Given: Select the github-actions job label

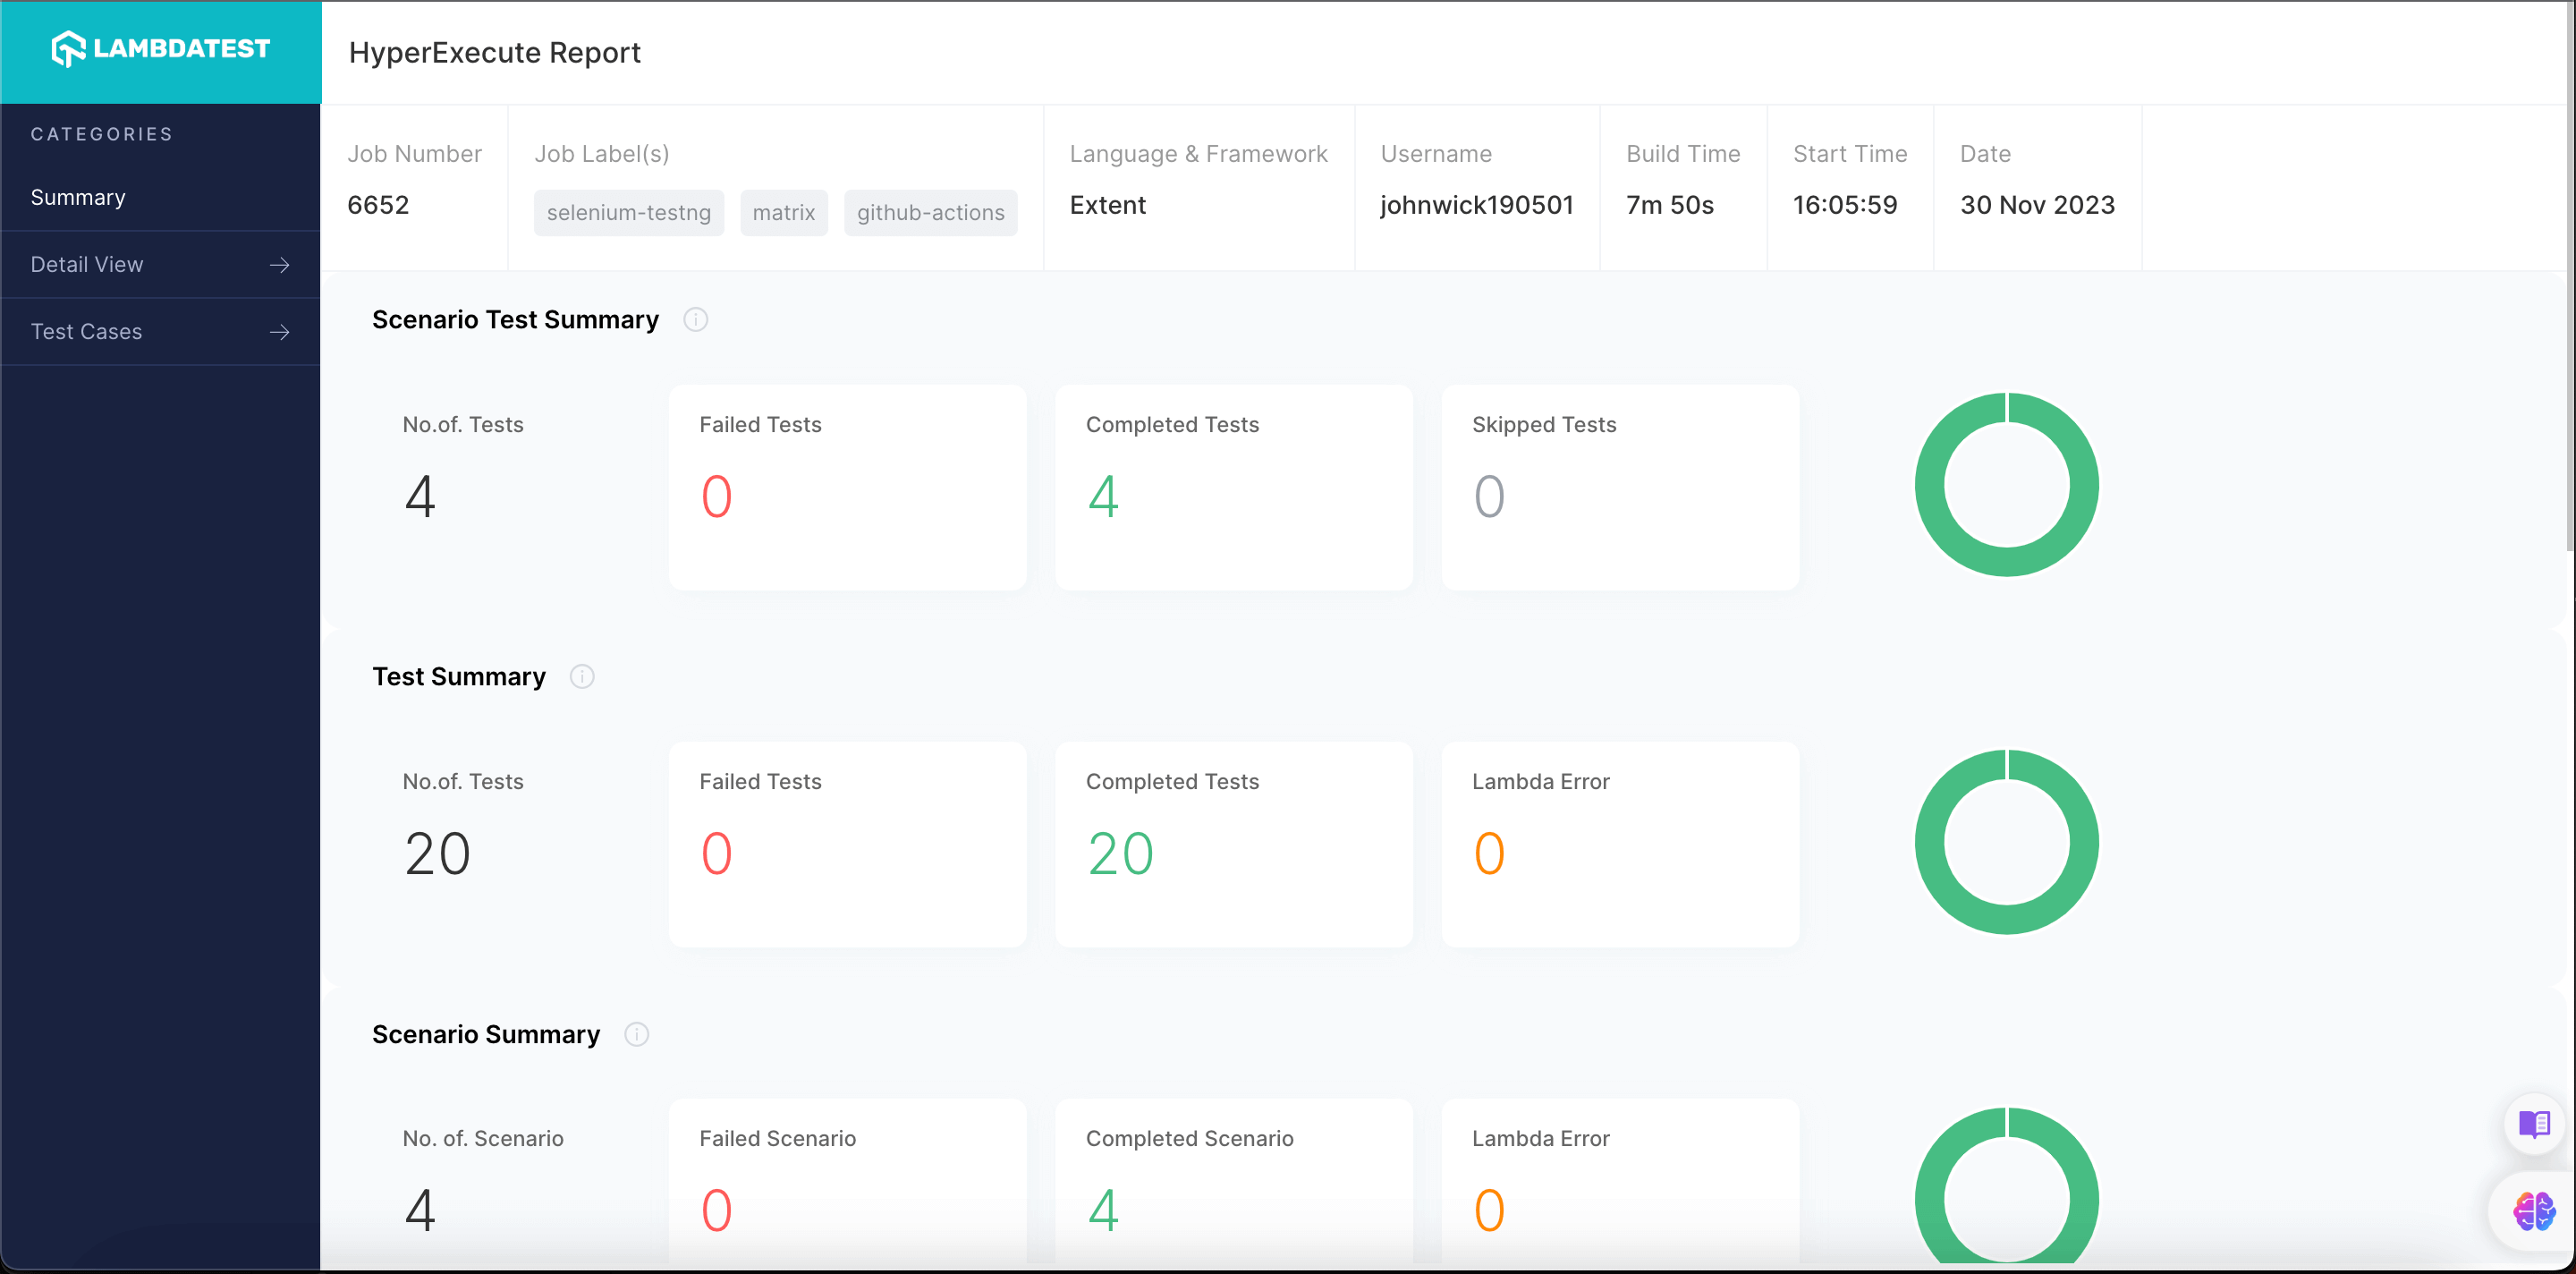Looking at the screenshot, I should [930, 213].
